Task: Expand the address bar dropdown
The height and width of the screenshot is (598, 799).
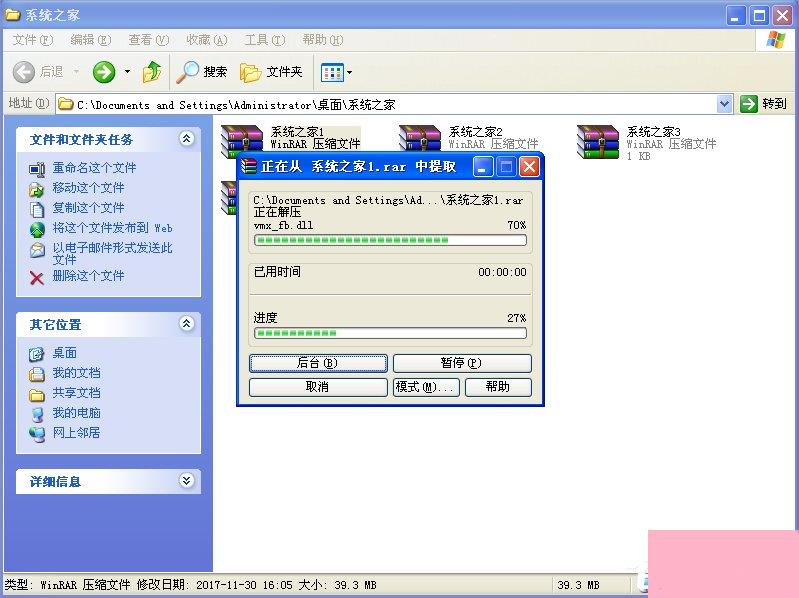Action: (x=724, y=104)
